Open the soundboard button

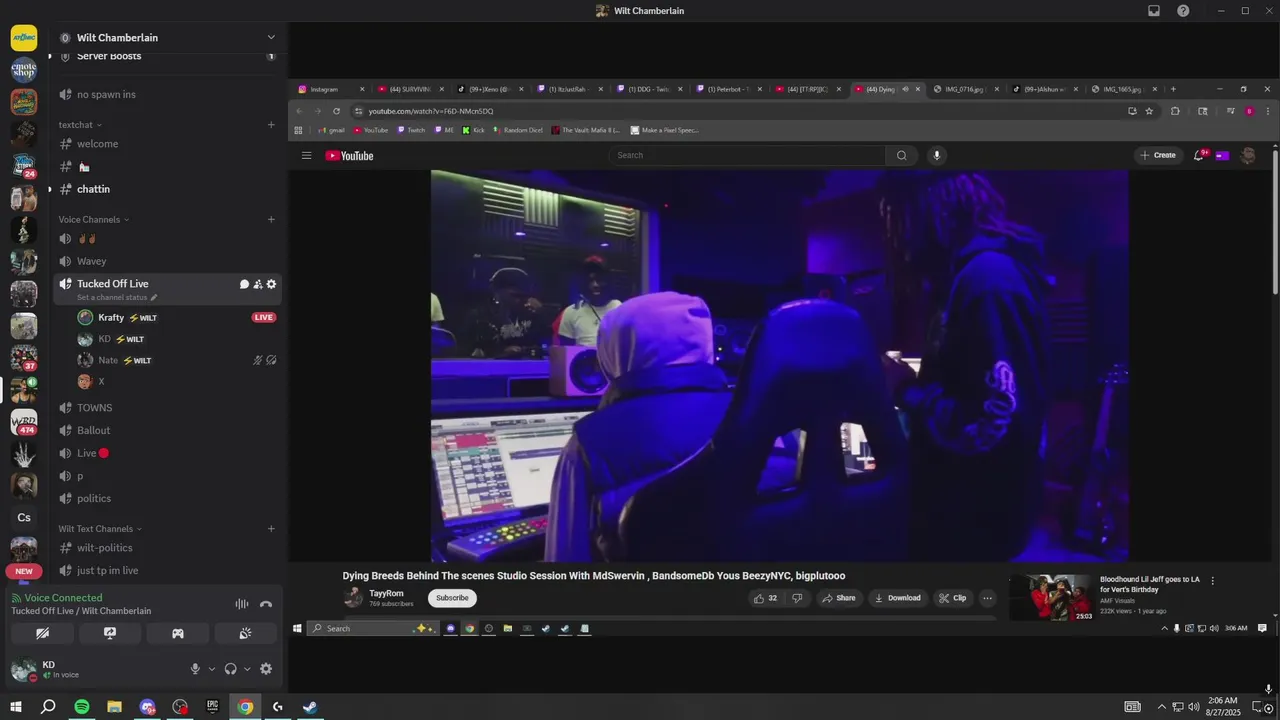point(246,633)
